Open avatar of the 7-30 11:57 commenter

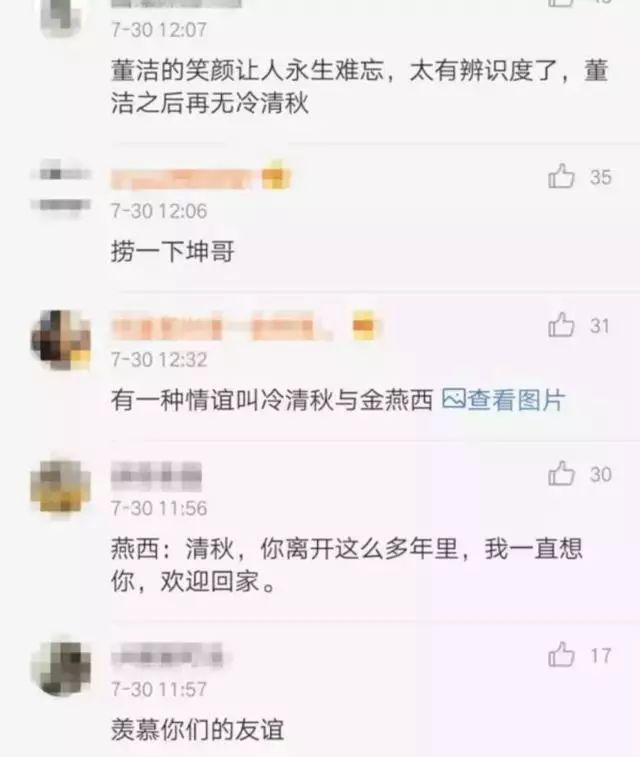[60, 669]
